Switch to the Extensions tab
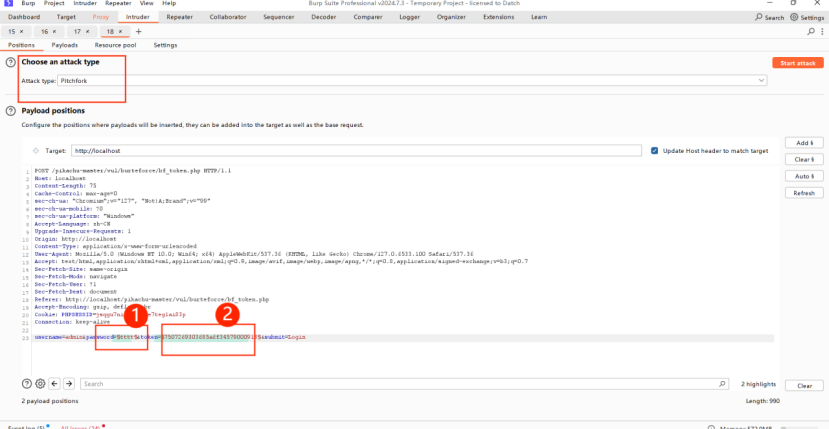The height and width of the screenshot is (429, 829). point(499,17)
